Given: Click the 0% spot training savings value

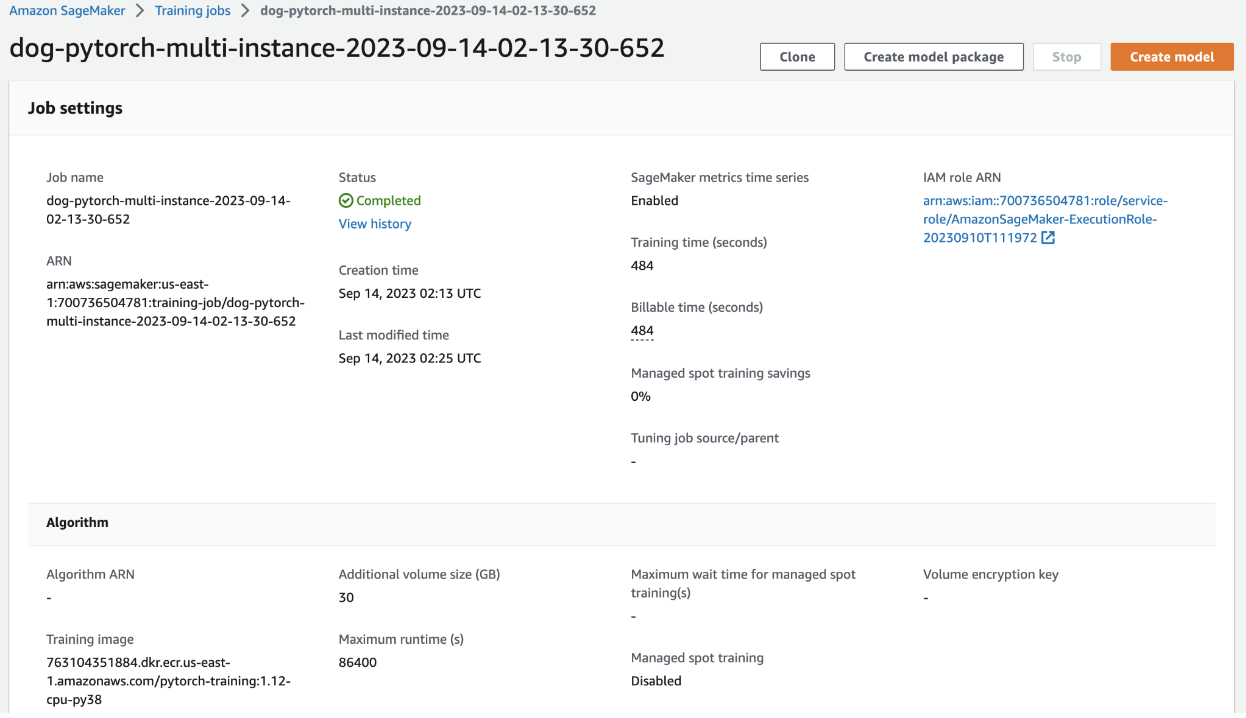Looking at the screenshot, I should click(641, 397).
